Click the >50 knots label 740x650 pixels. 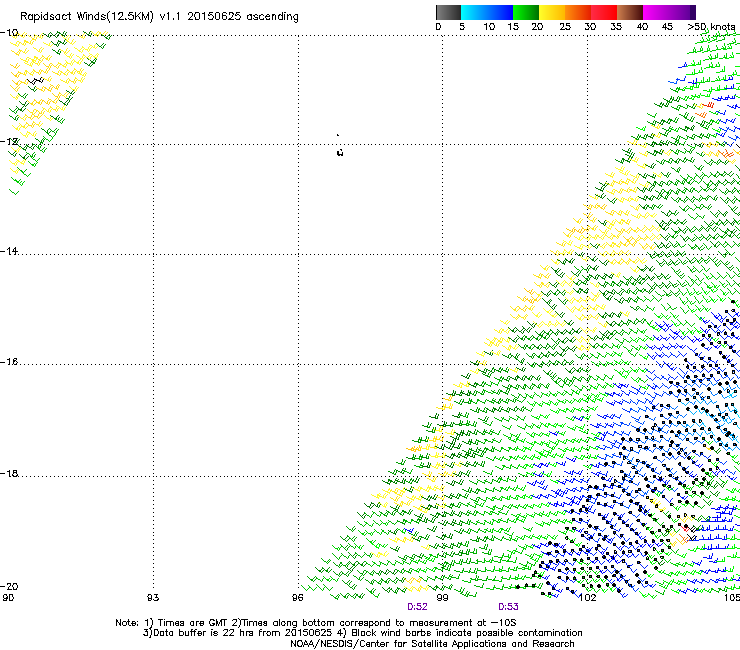point(711,27)
